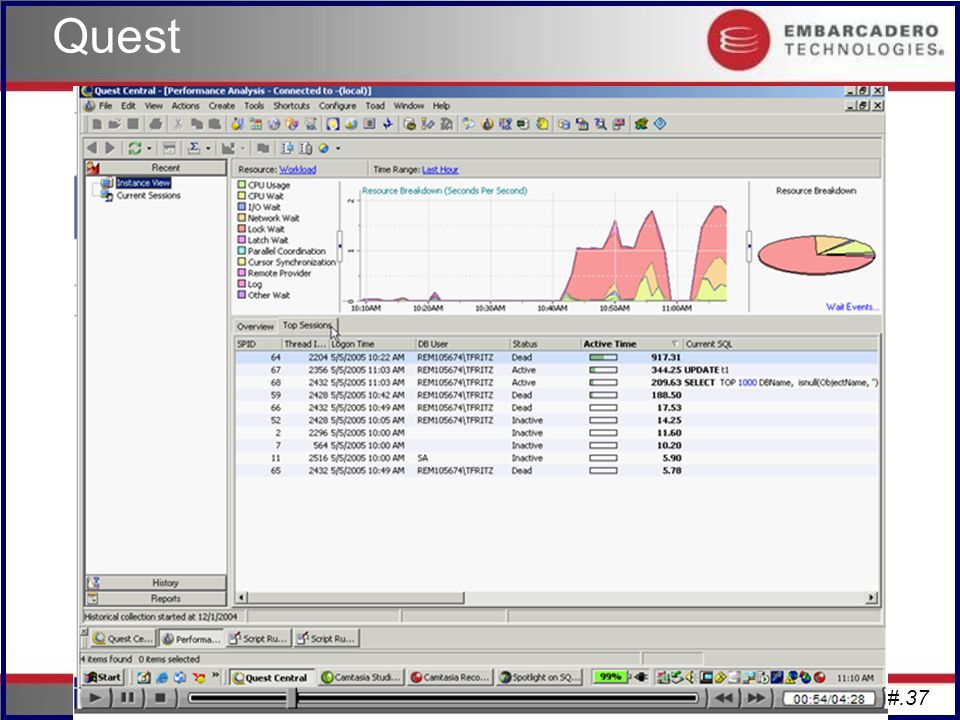960x720 pixels.
Task: Click the Cut scissors toolbar icon
Action: click(x=178, y=124)
